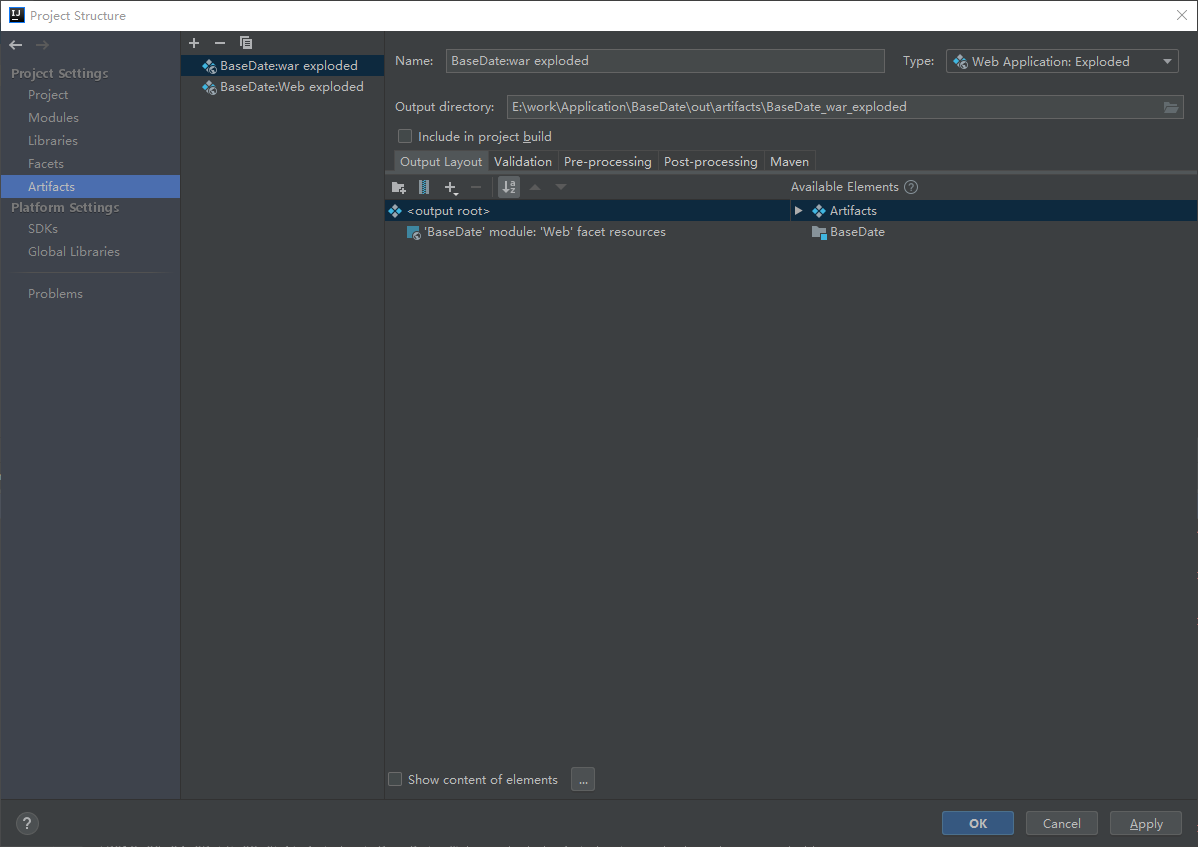Screen dimensions: 1198x847
Task: Click the back navigation arrow
Action: 15,45
